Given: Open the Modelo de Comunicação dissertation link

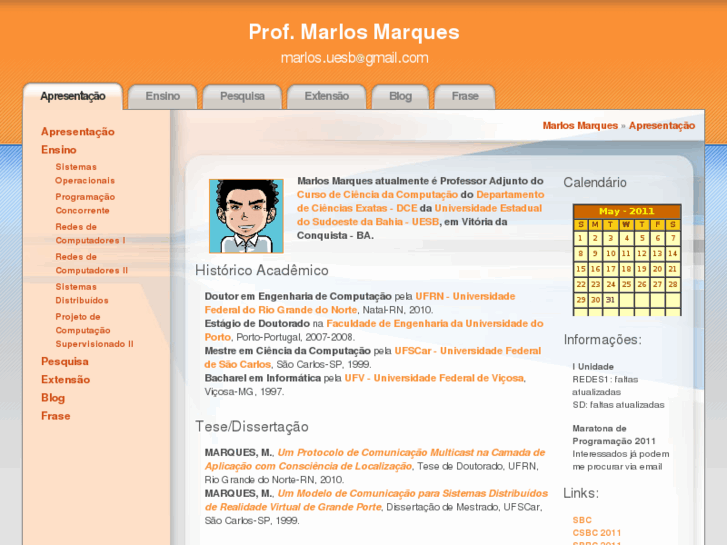Looking at the screenshot, I should [x=376, y=500].
